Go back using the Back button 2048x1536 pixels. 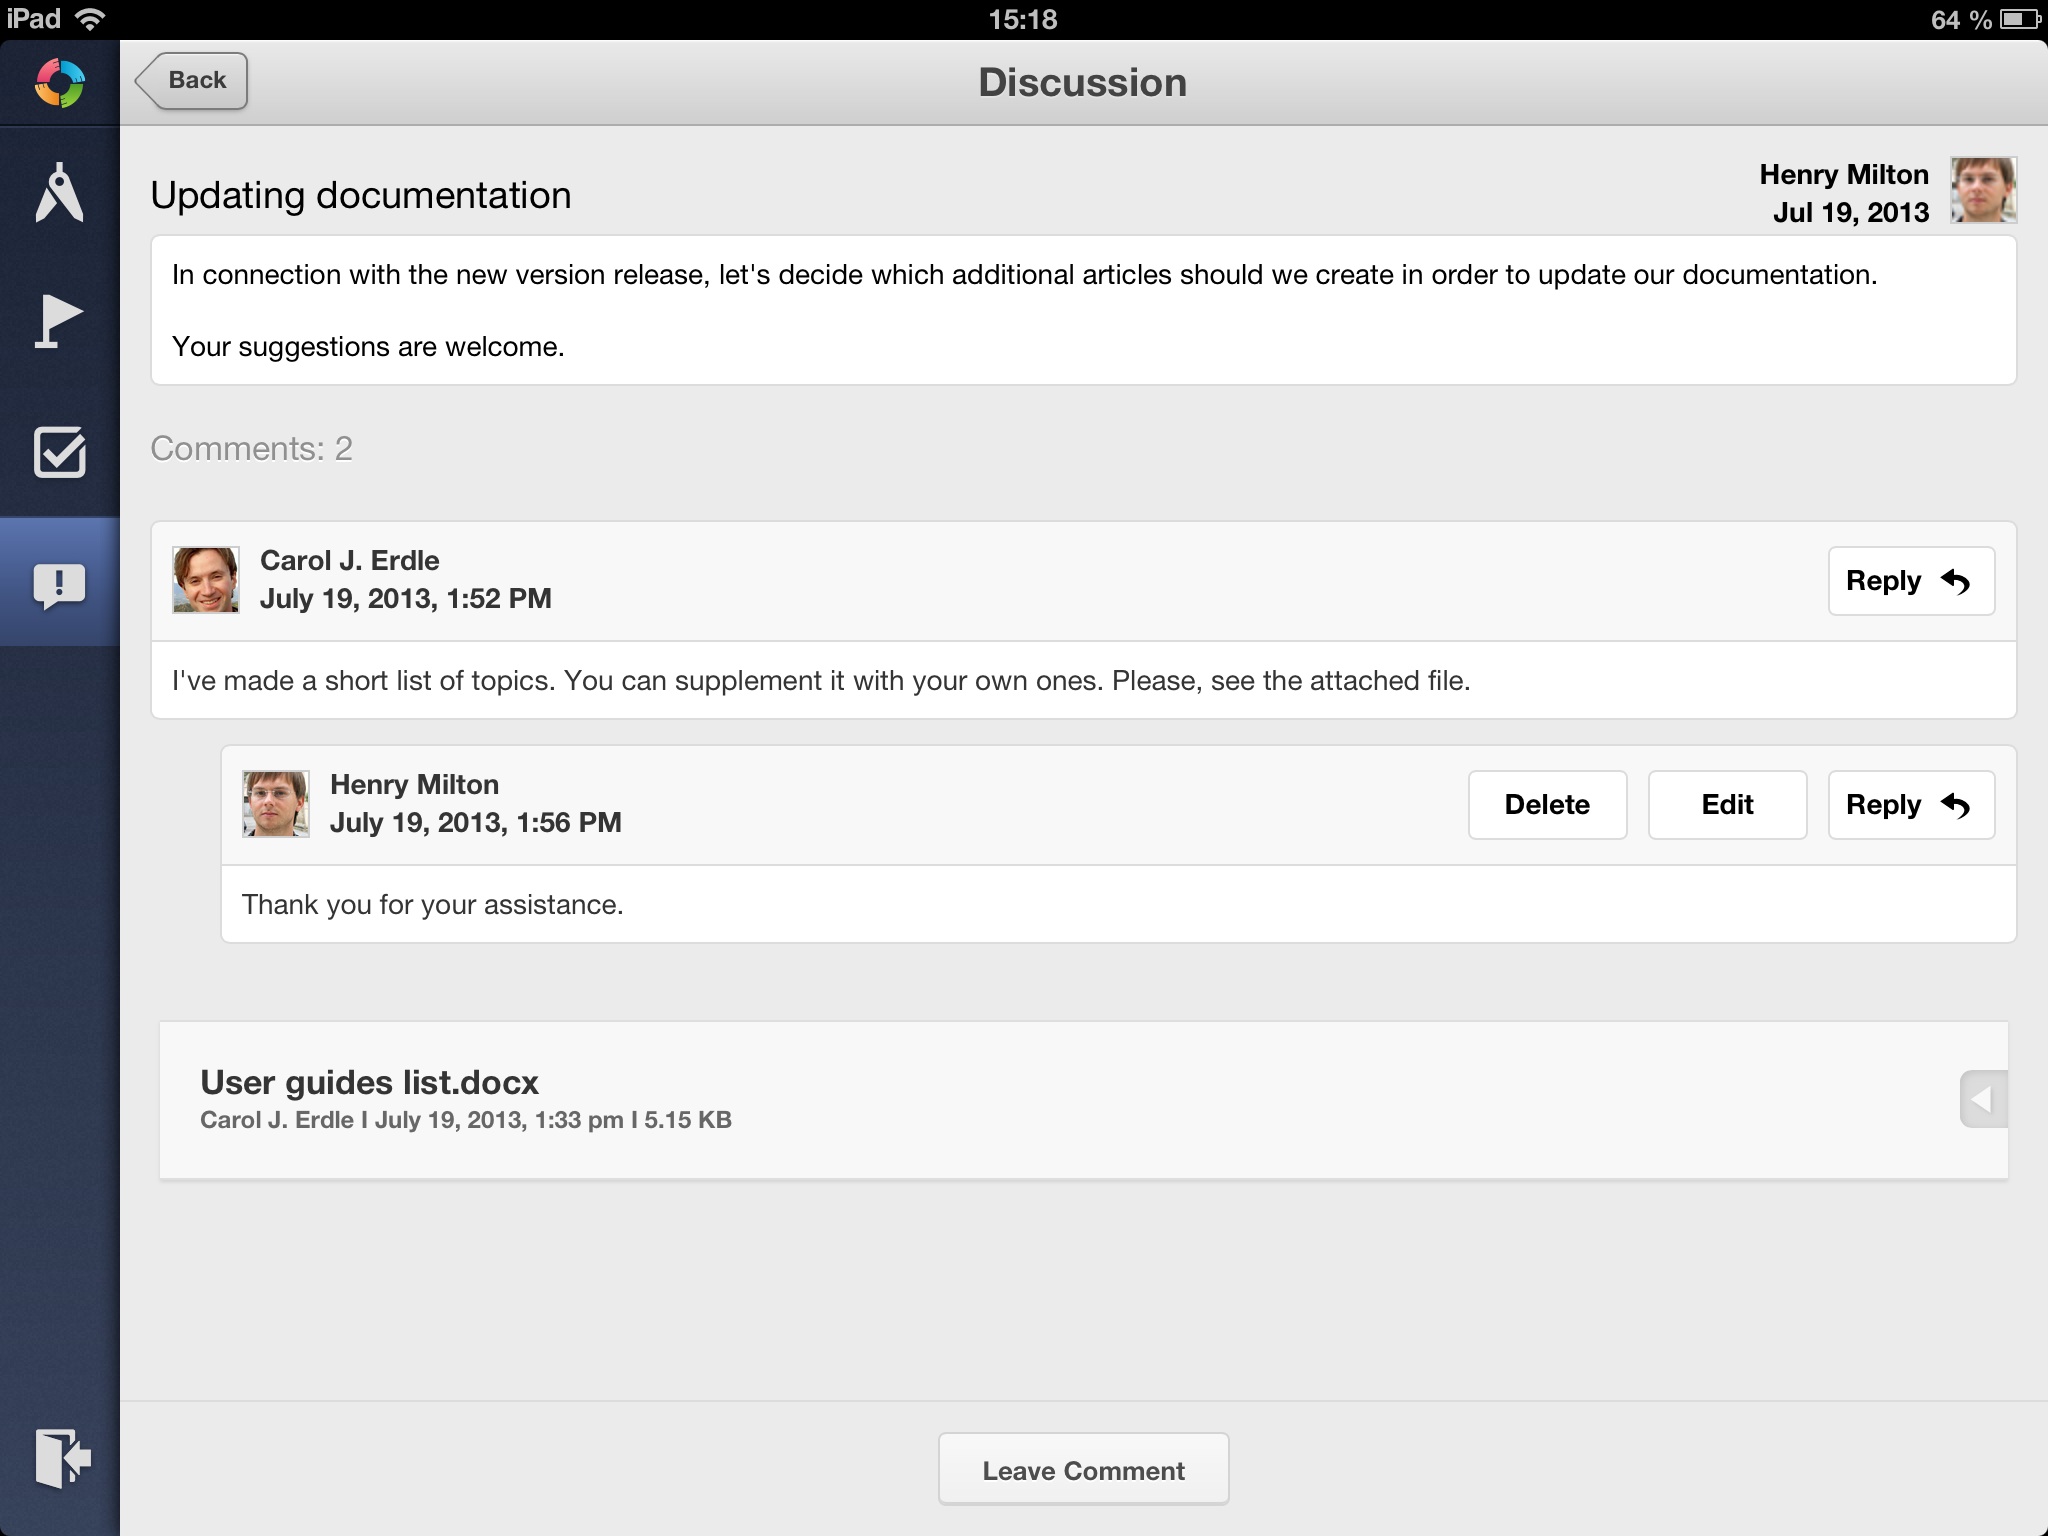pos(192,80)
